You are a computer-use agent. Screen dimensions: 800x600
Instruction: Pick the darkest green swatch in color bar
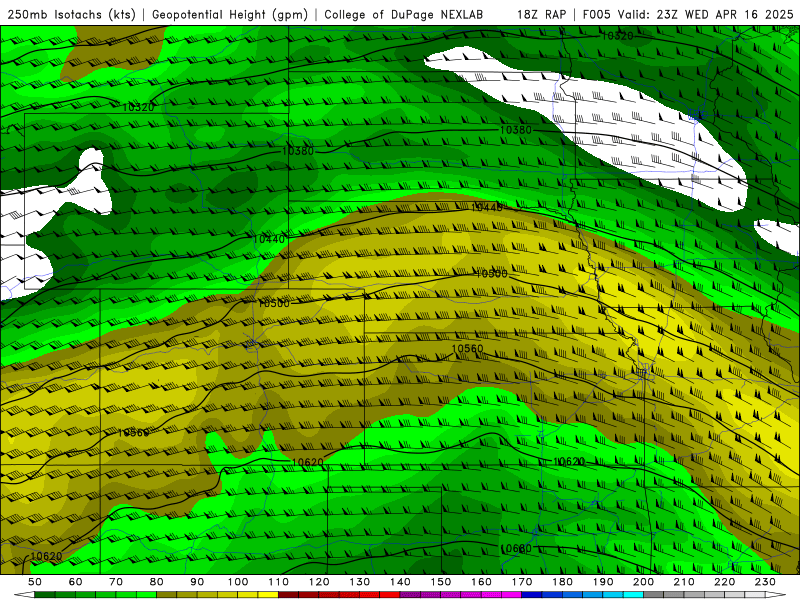[x=45, y=594]
